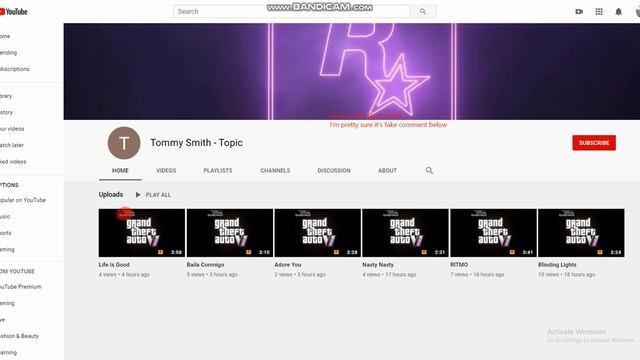This screenshot has height=360, width=640.
Task: Click the channel search magnifier icon
Action: [x=429, y=170]
